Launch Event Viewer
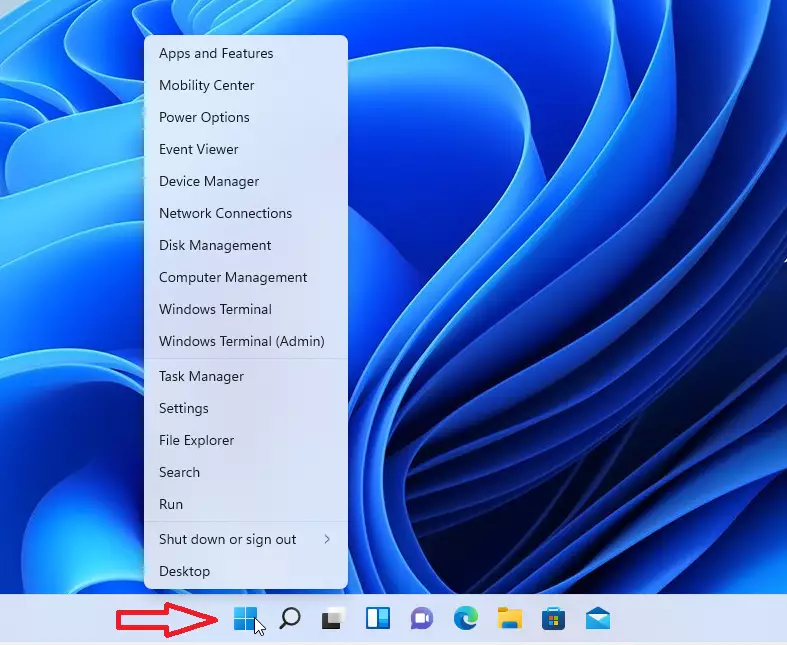The image size is (787, 645). tap(246, 149)
